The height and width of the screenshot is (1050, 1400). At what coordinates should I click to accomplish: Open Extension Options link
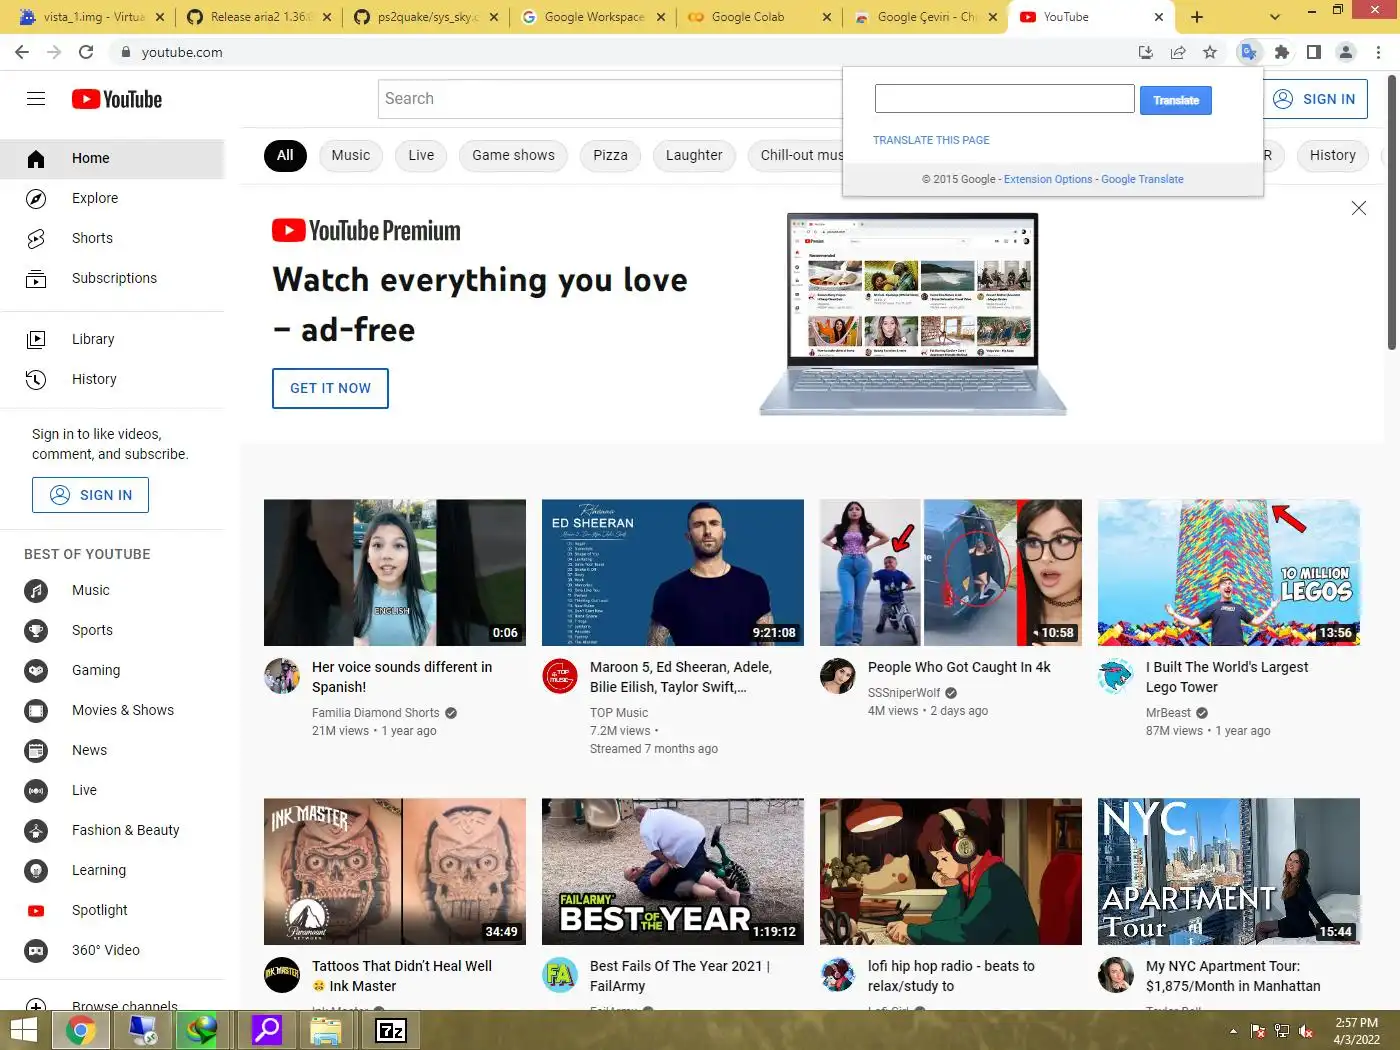pyautogui.click(x=1048, y=179)
